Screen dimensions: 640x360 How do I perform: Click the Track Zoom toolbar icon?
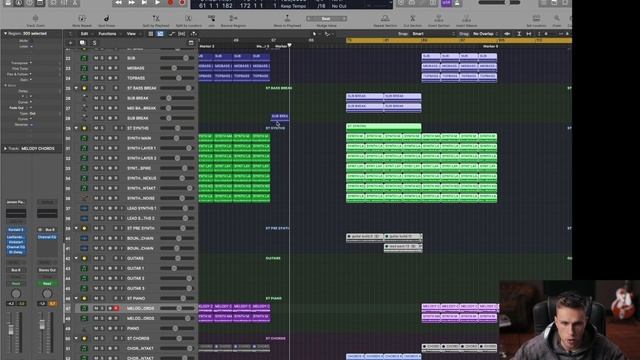(36, 19)
